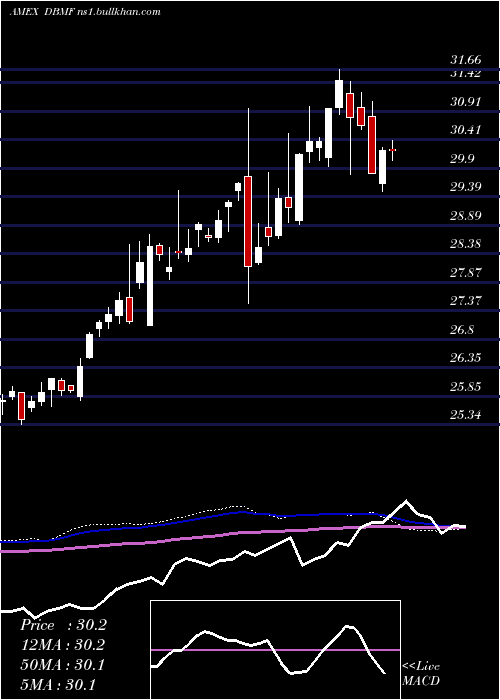Click the <<Live MACD label

[421, 674]
